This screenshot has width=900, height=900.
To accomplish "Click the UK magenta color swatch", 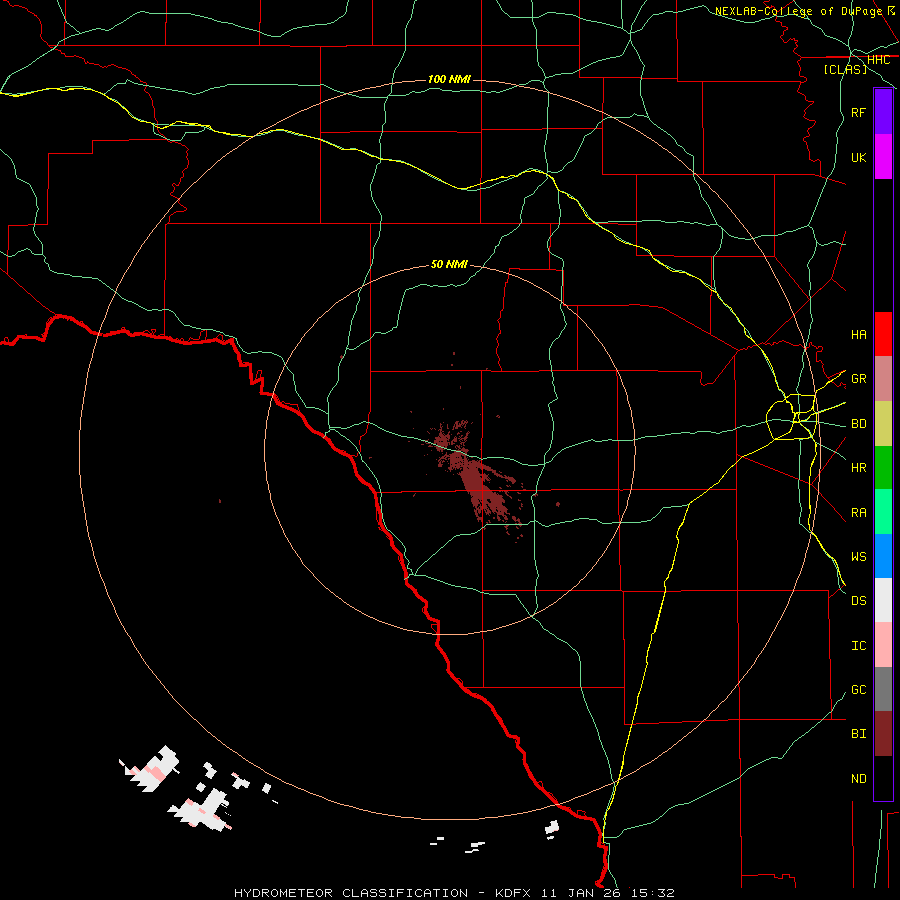I will [x=883, y=157].
